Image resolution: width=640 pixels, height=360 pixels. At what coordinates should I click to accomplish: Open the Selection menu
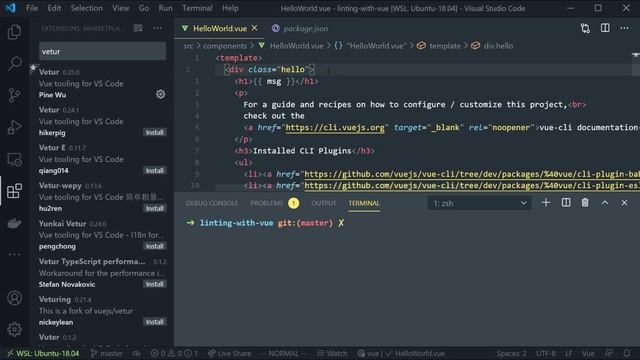click(x=87, y=8)
